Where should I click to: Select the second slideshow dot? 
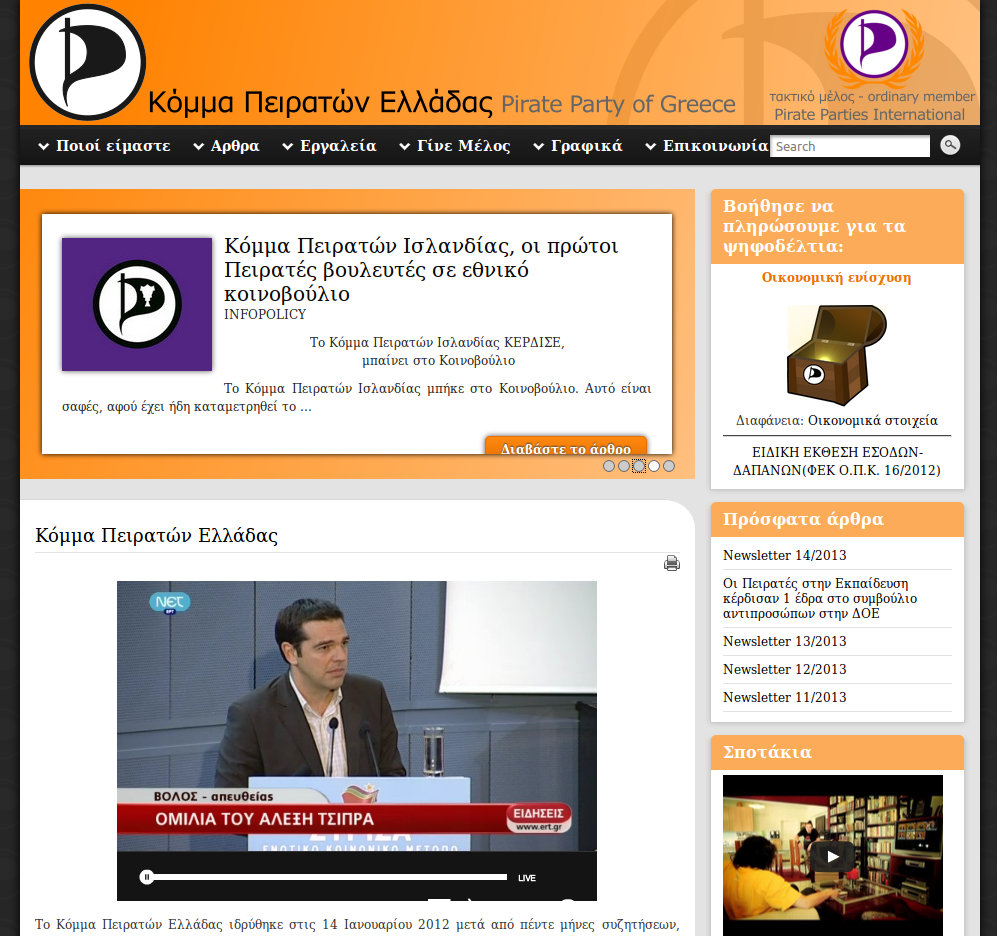pos(624,466)
